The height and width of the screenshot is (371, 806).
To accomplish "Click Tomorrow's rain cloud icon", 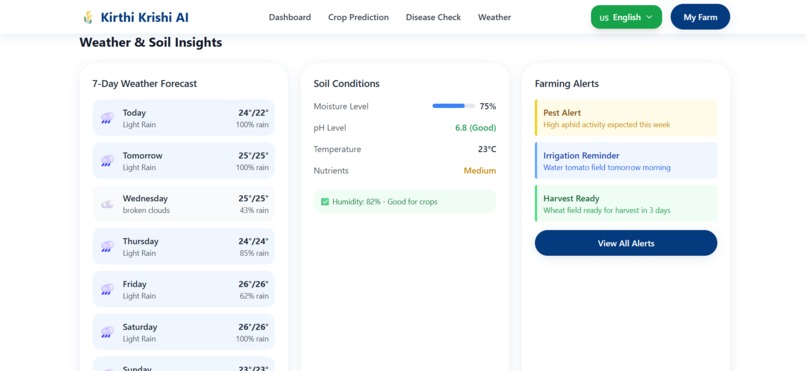I will pos(107,161).
